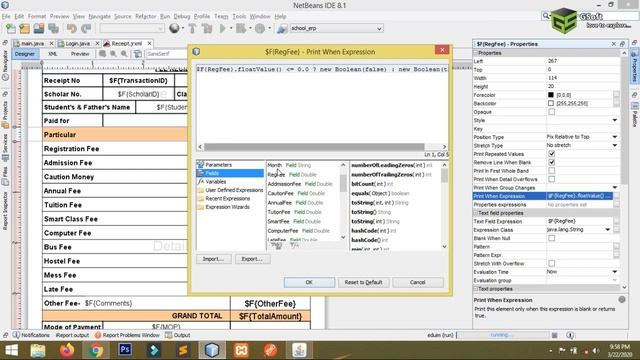Open Print When Group Changes dropdown

pyautogui.click(x=615, y=188)
